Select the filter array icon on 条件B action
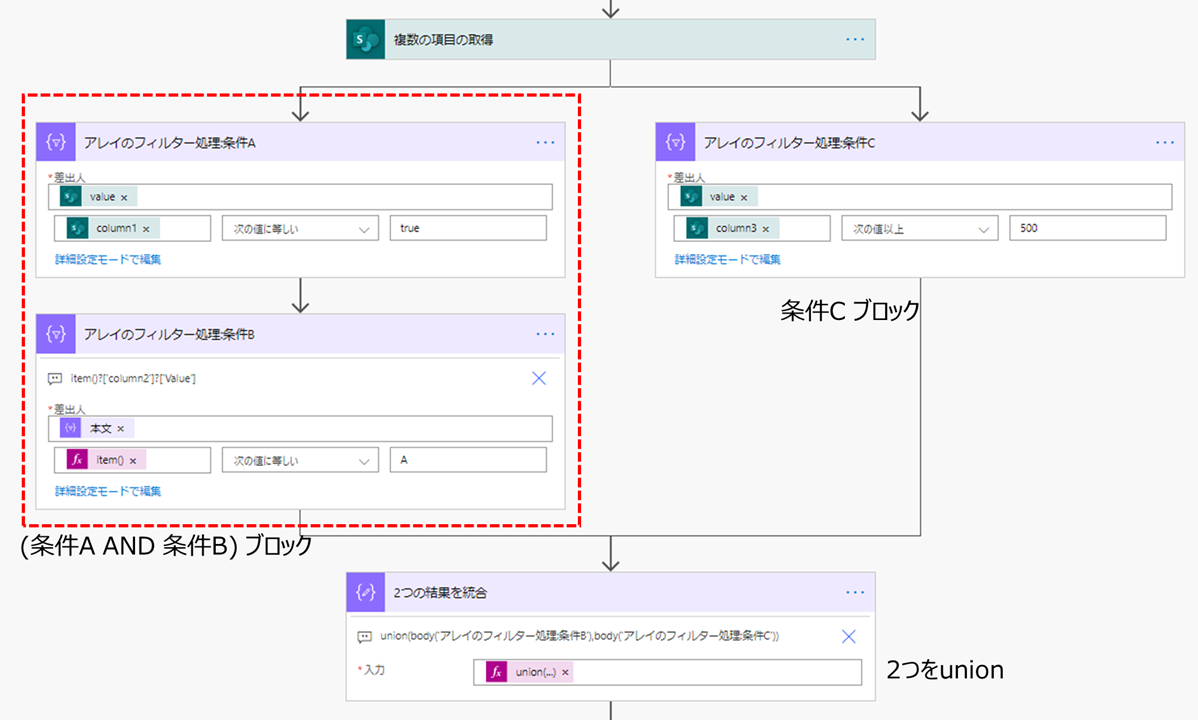 point(56,334)
